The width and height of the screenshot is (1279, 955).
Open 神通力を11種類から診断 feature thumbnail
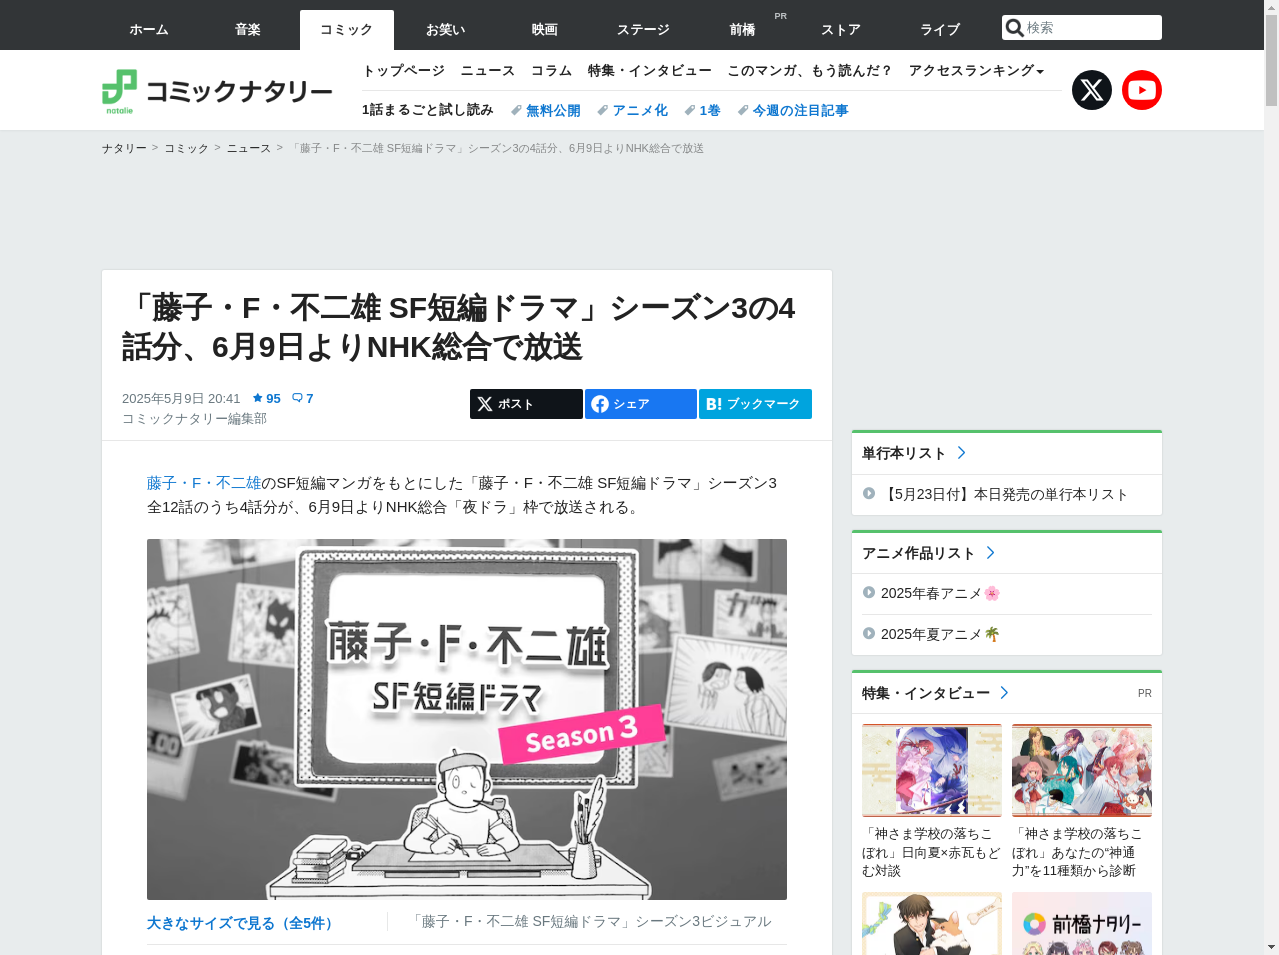click(1082, 770)
